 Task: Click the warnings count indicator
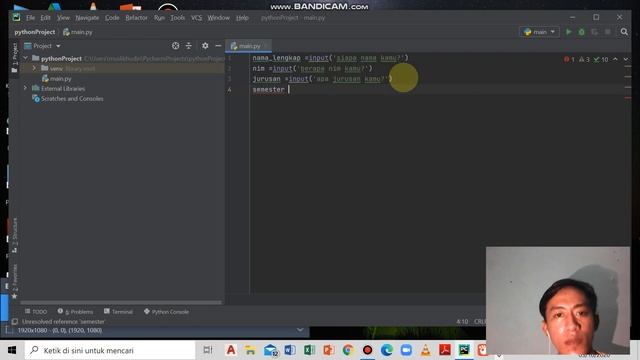(584, 60)
